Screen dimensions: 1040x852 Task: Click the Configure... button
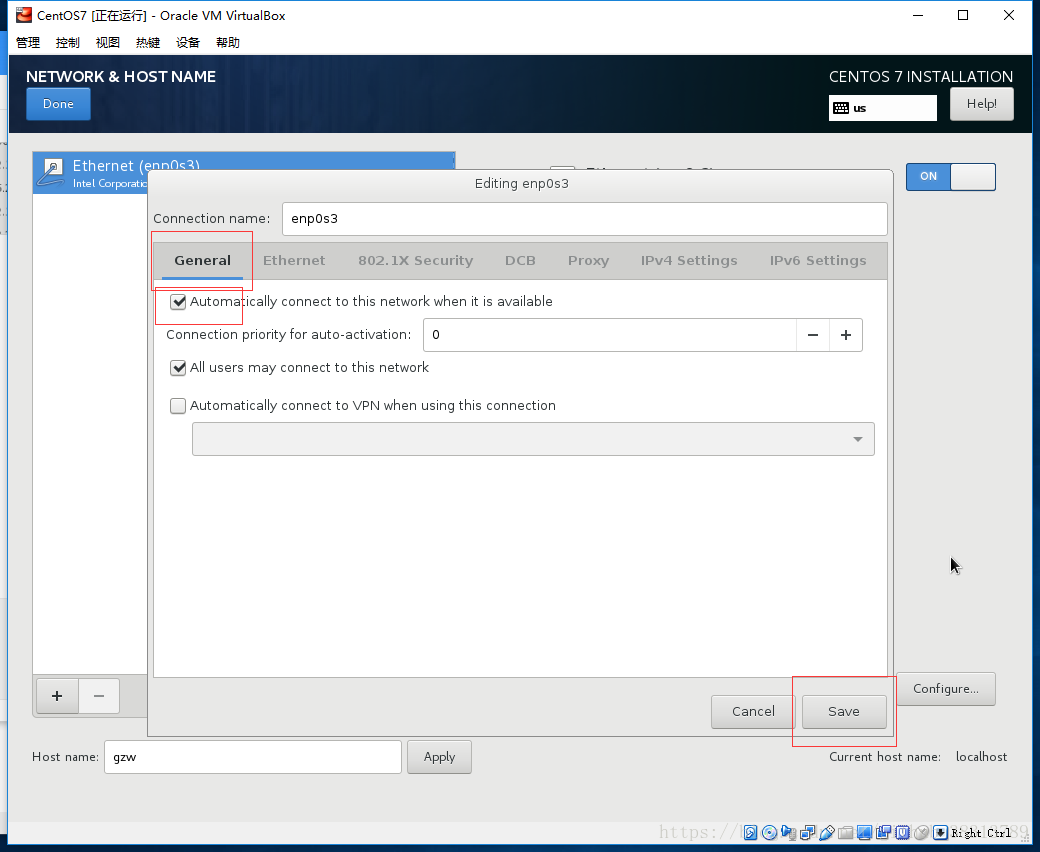pyautogui.click(x=946, y=689)
